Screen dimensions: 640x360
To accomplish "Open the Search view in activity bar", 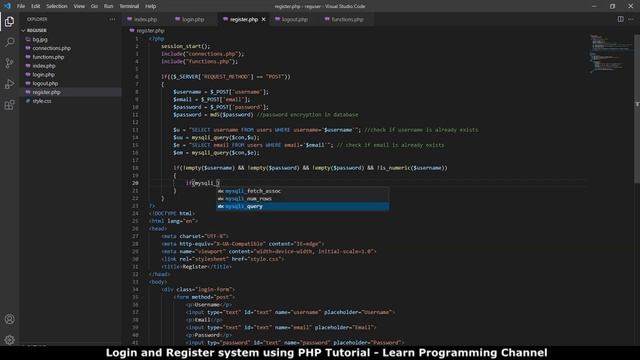I will click(9, 42).
